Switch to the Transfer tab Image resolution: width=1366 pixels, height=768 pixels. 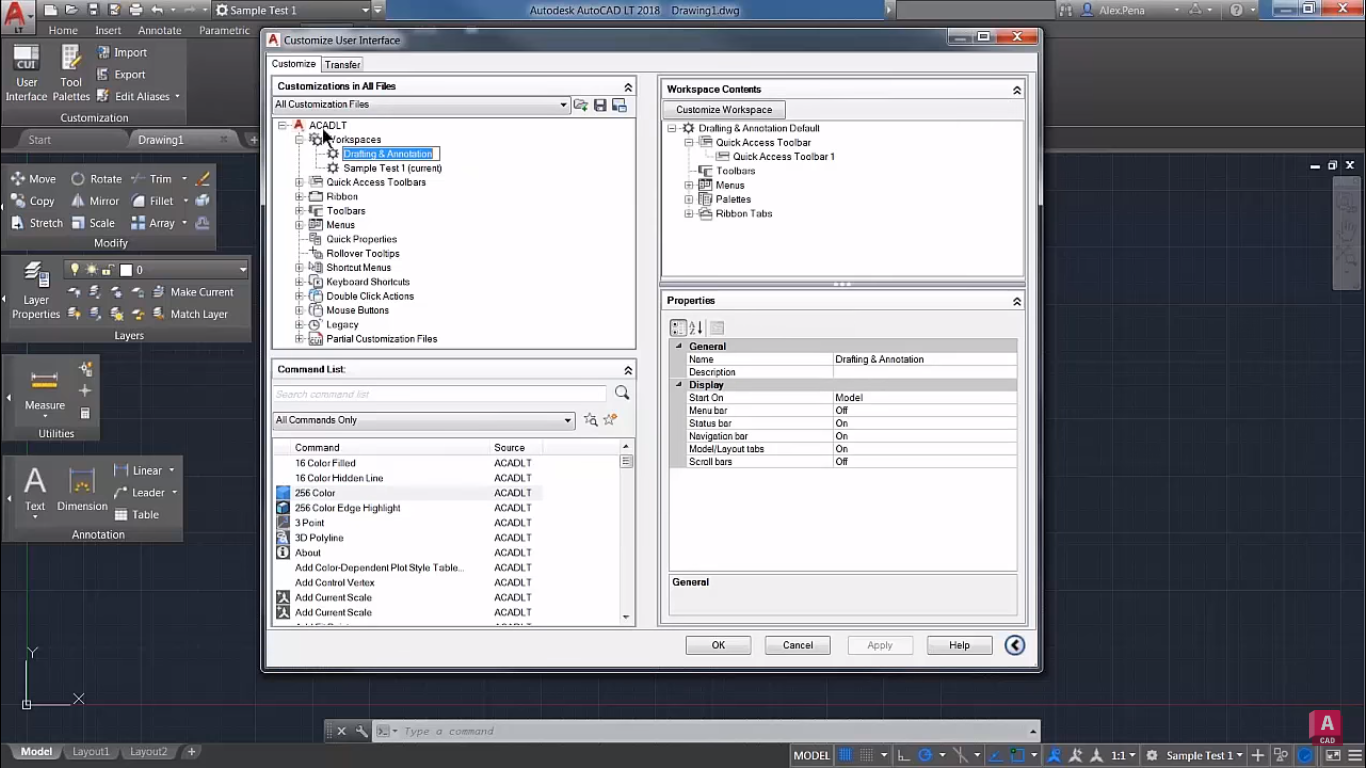(x=342, y=64)
